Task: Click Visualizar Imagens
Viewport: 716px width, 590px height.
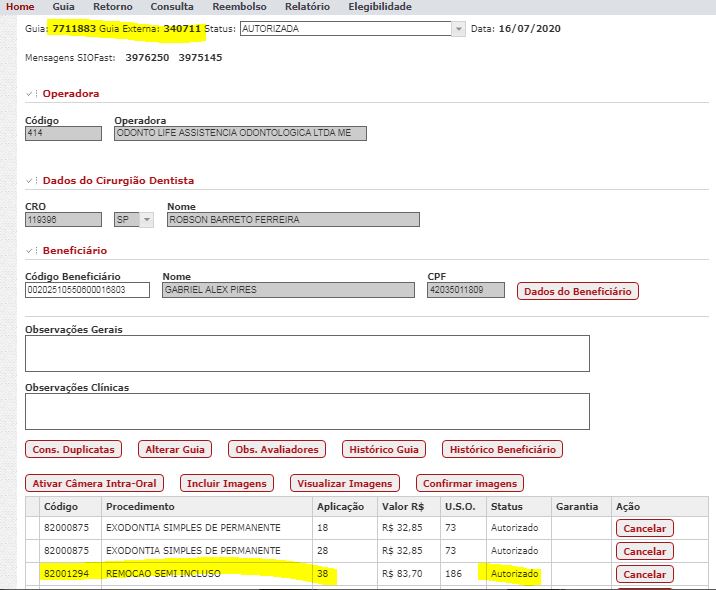Action: tap(342, 484)
